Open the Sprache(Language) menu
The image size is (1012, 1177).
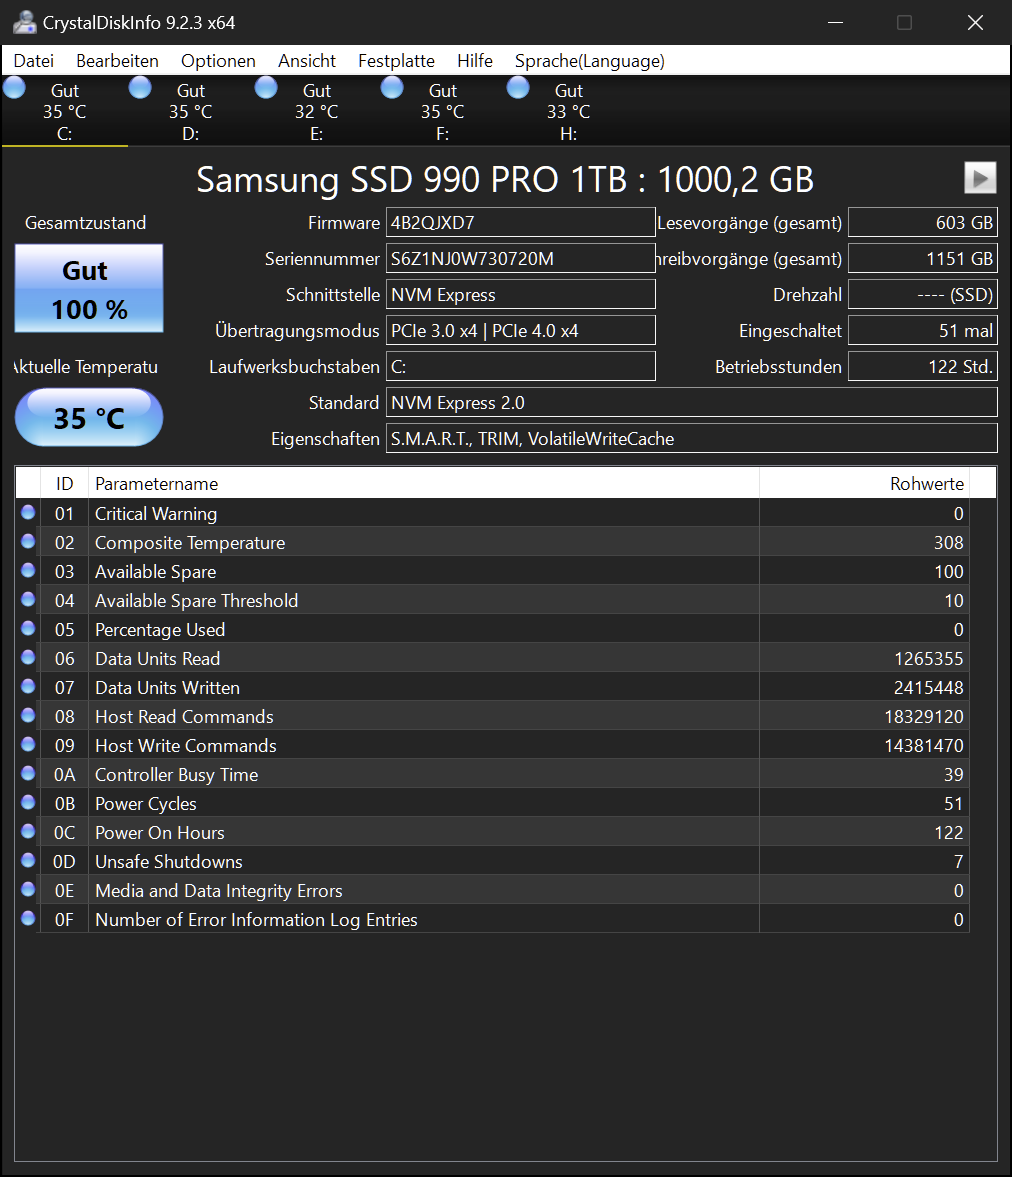tap(589, 61)
